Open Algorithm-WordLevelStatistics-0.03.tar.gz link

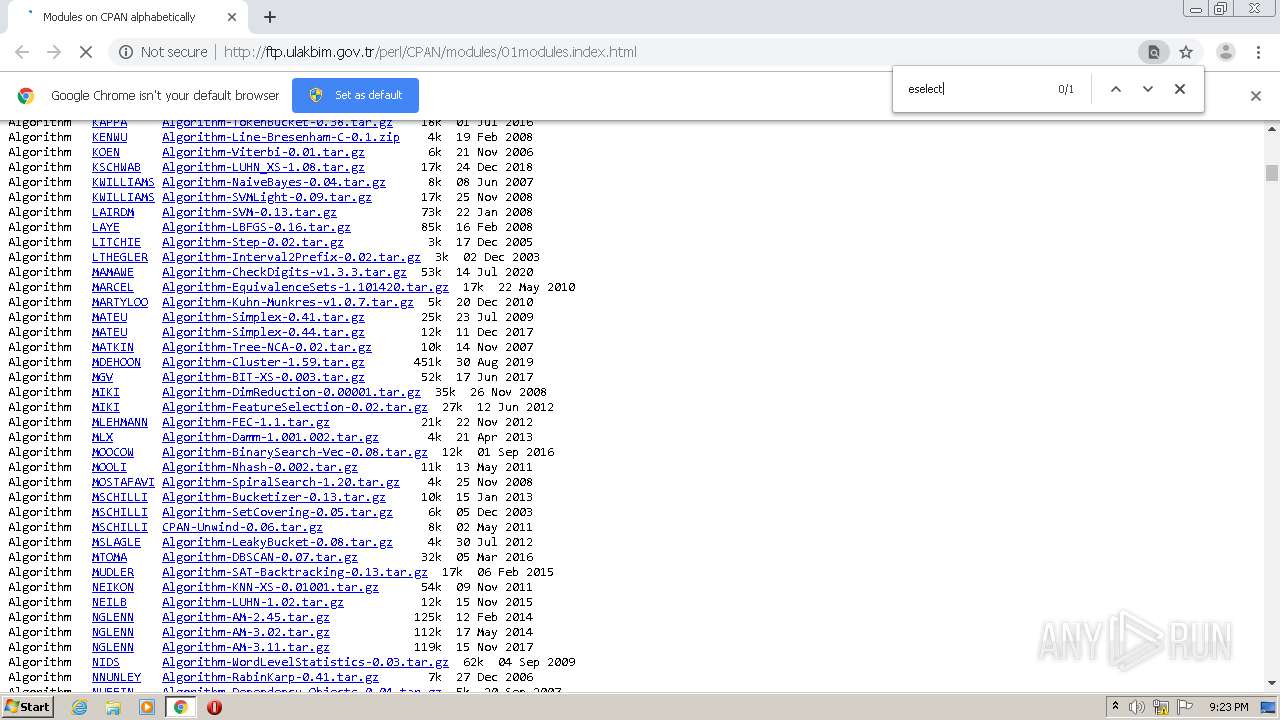coord(305,662)
